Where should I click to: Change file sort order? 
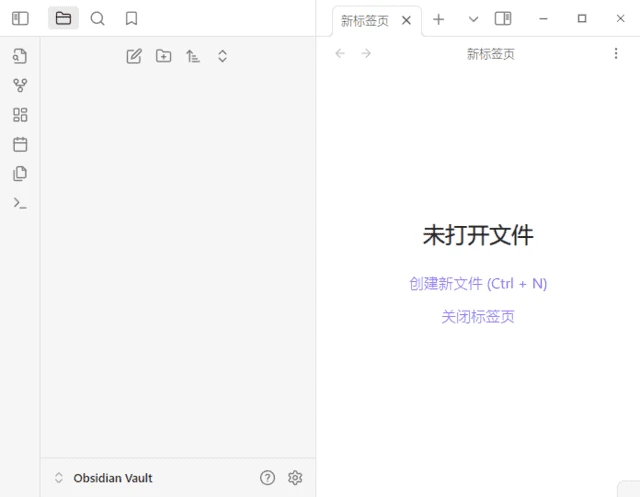[x=193, y=56]
